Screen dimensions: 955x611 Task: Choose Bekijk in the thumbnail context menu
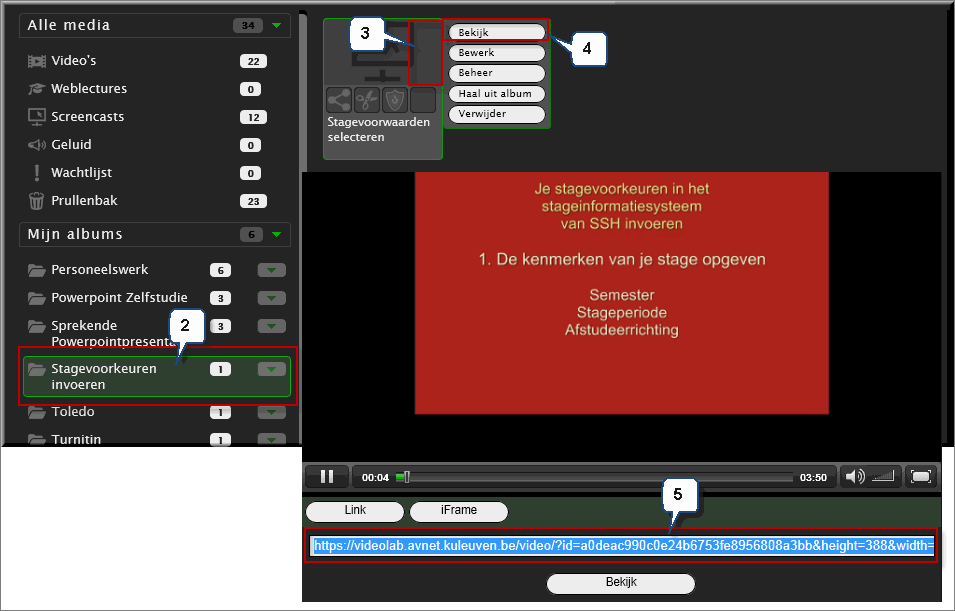497,33
